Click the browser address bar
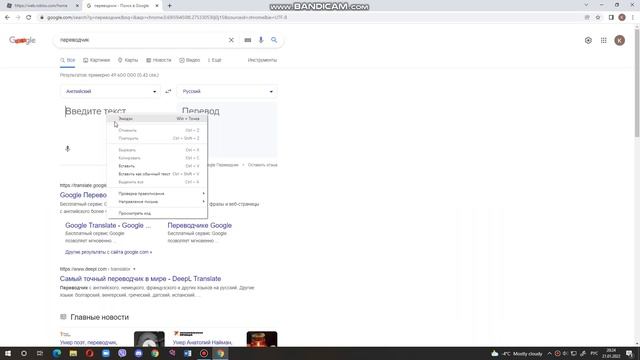 (310, 18)
